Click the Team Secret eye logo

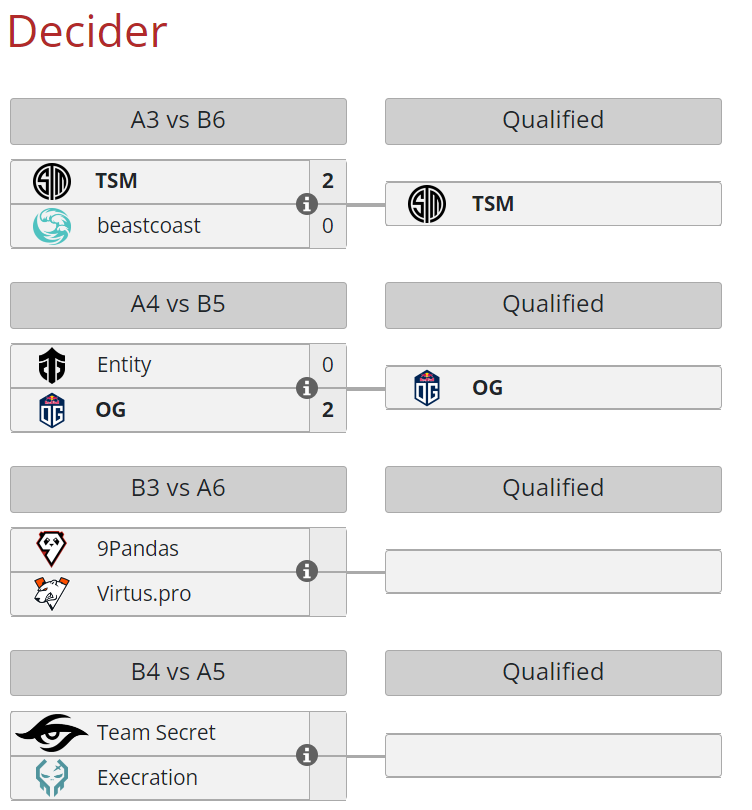(52, 733)
